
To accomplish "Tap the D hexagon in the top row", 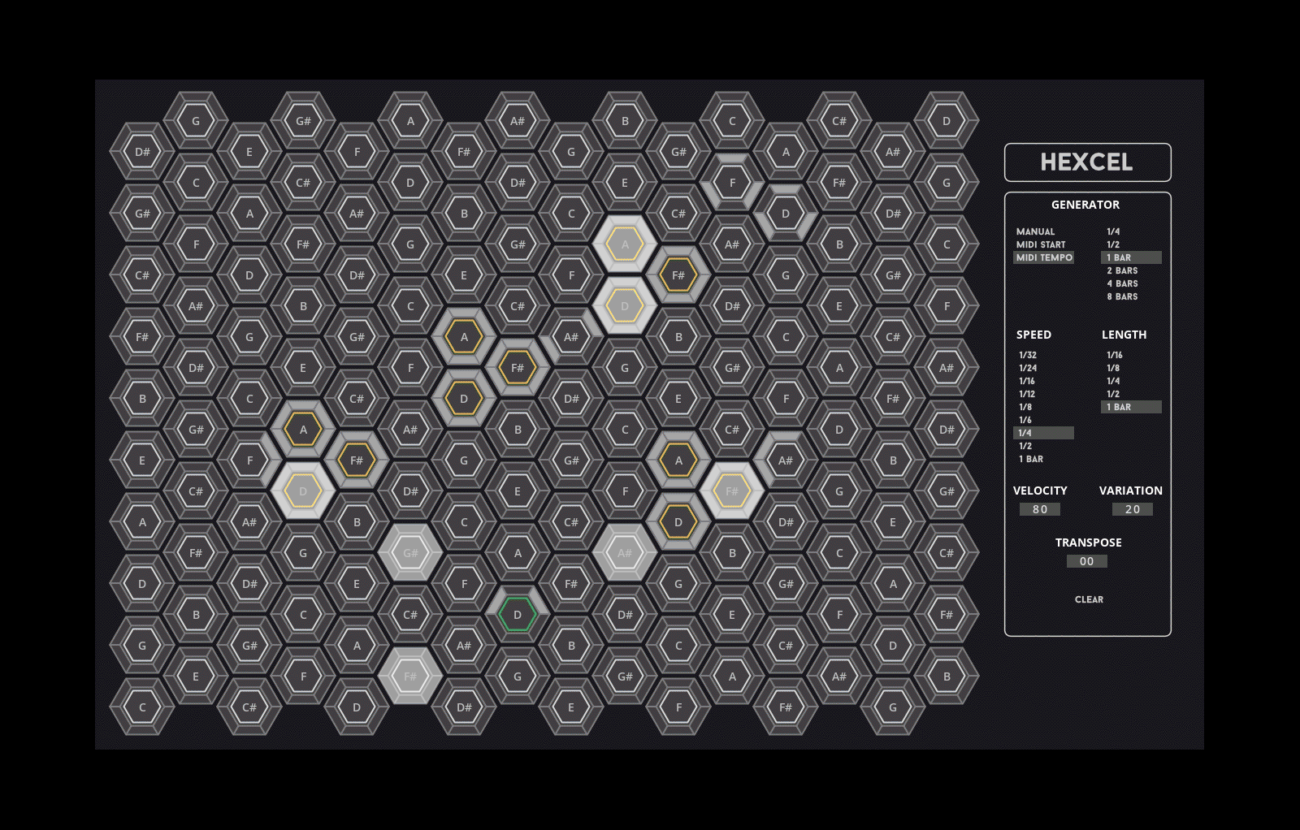I will tap(946, 121).
